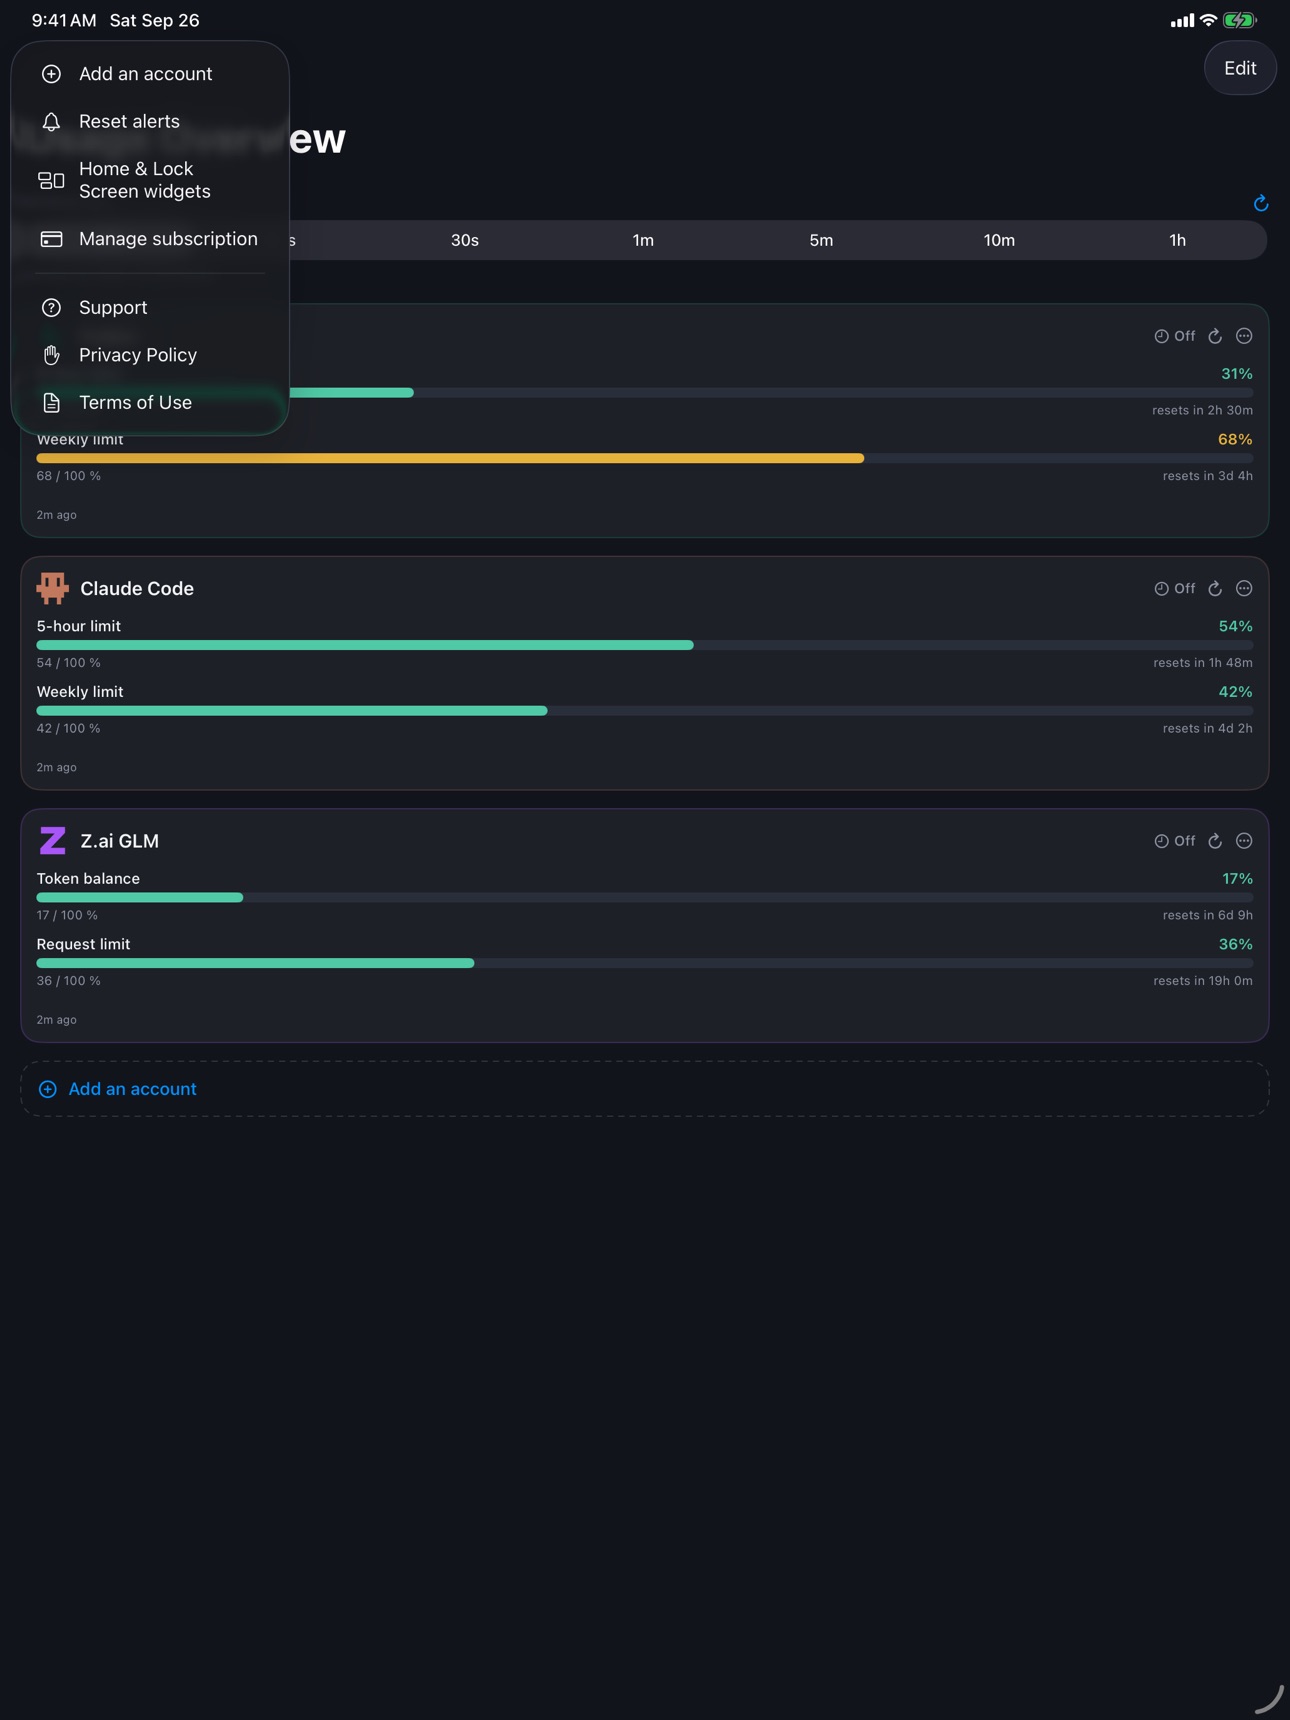Click the '54 / 100 %' value
1290x1720 pixels.
click(x=68, y=663)
